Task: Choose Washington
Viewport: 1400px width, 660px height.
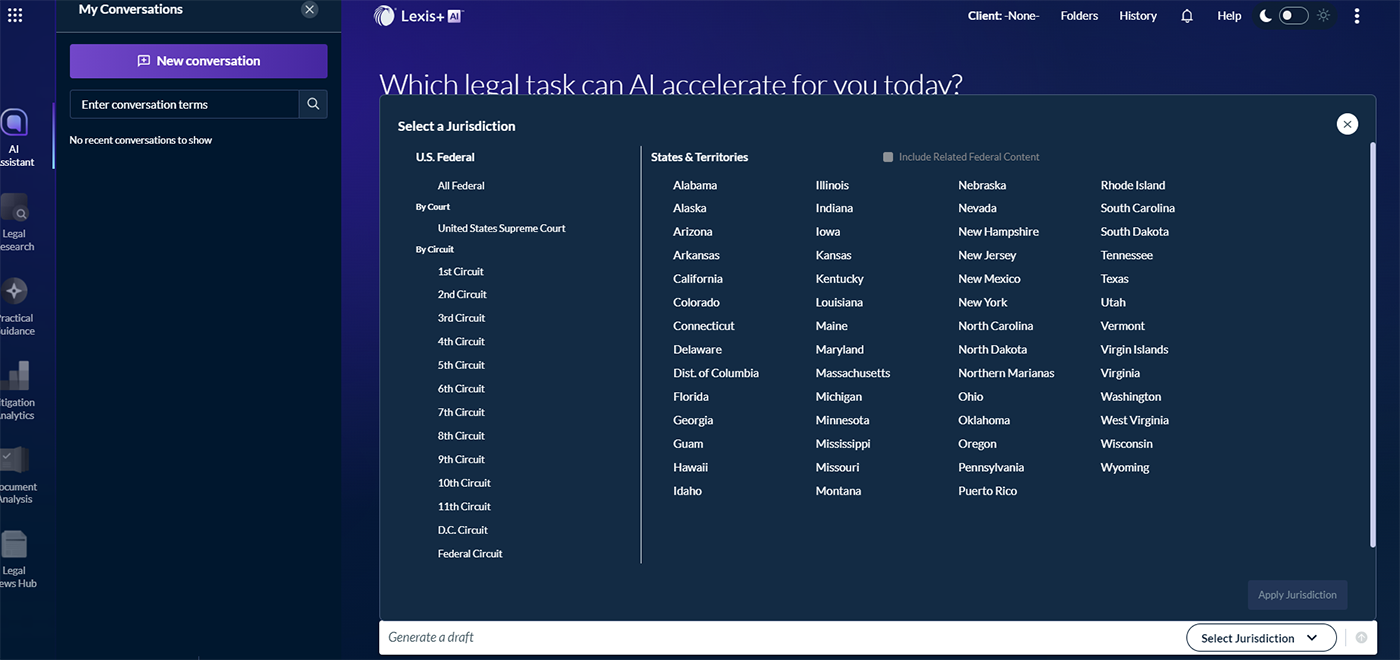Action: coord(1131,397)
